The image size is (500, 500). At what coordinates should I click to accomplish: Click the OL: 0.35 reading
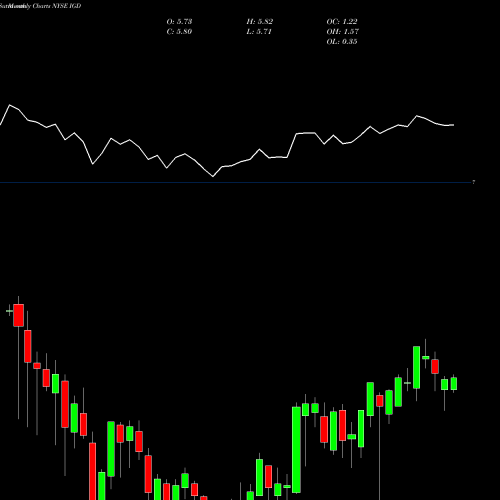pos(342,42)
